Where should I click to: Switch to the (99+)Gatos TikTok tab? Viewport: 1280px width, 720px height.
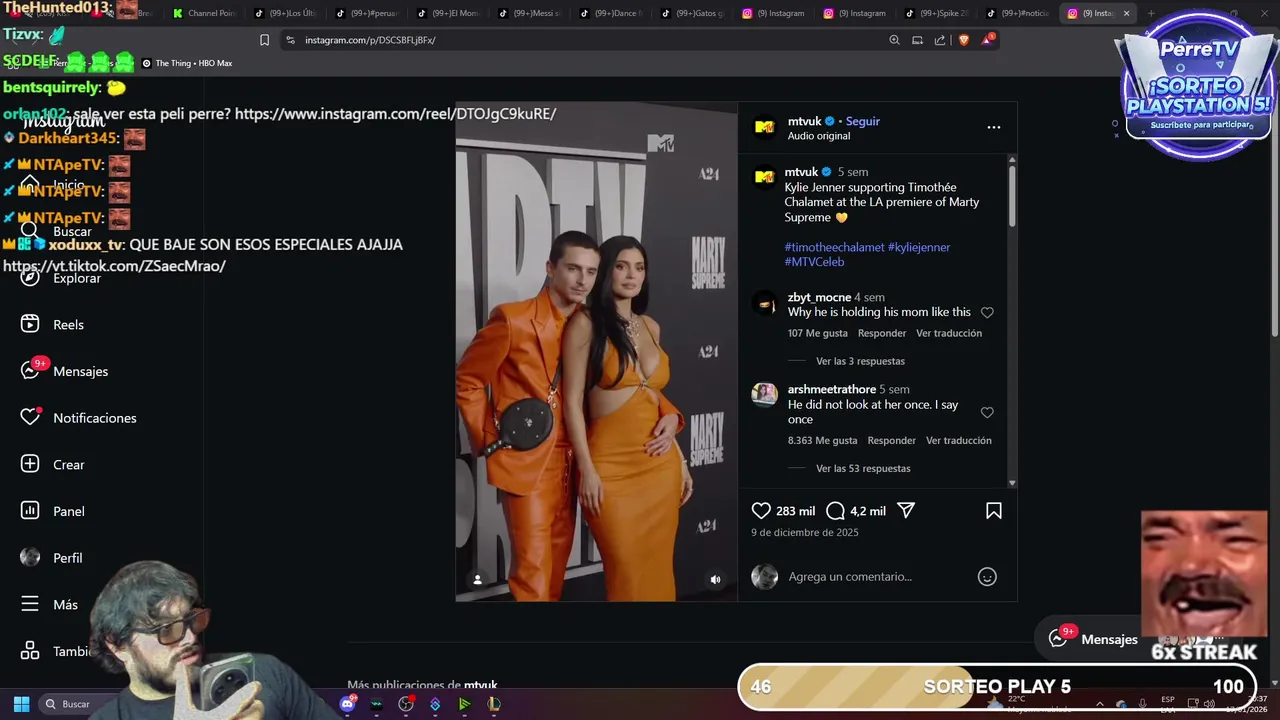click(x=692, y=13)
